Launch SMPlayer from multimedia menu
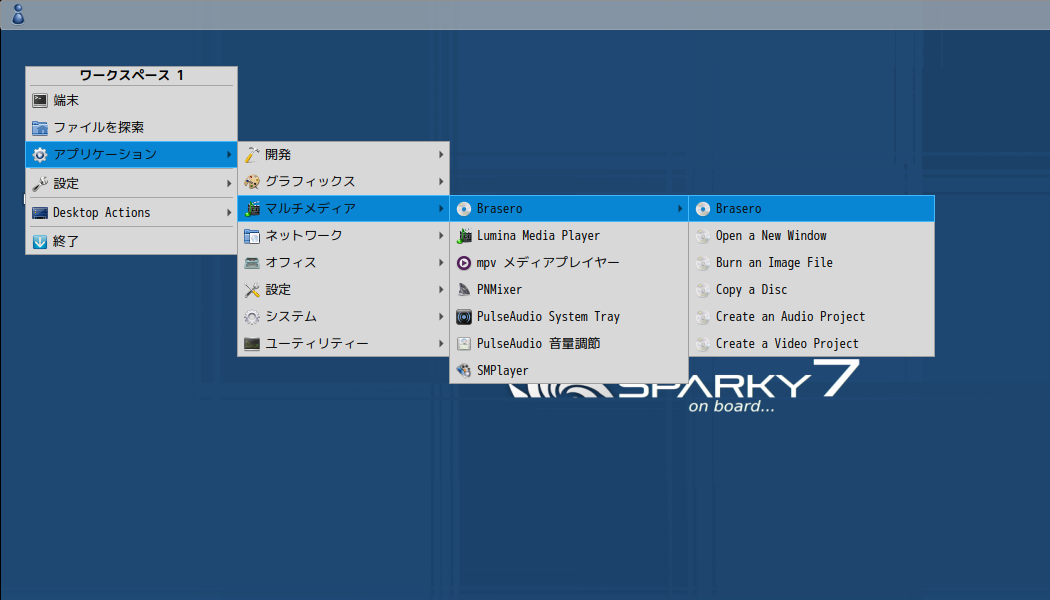Screen dimensions: 1050x600 pos(569,370)
